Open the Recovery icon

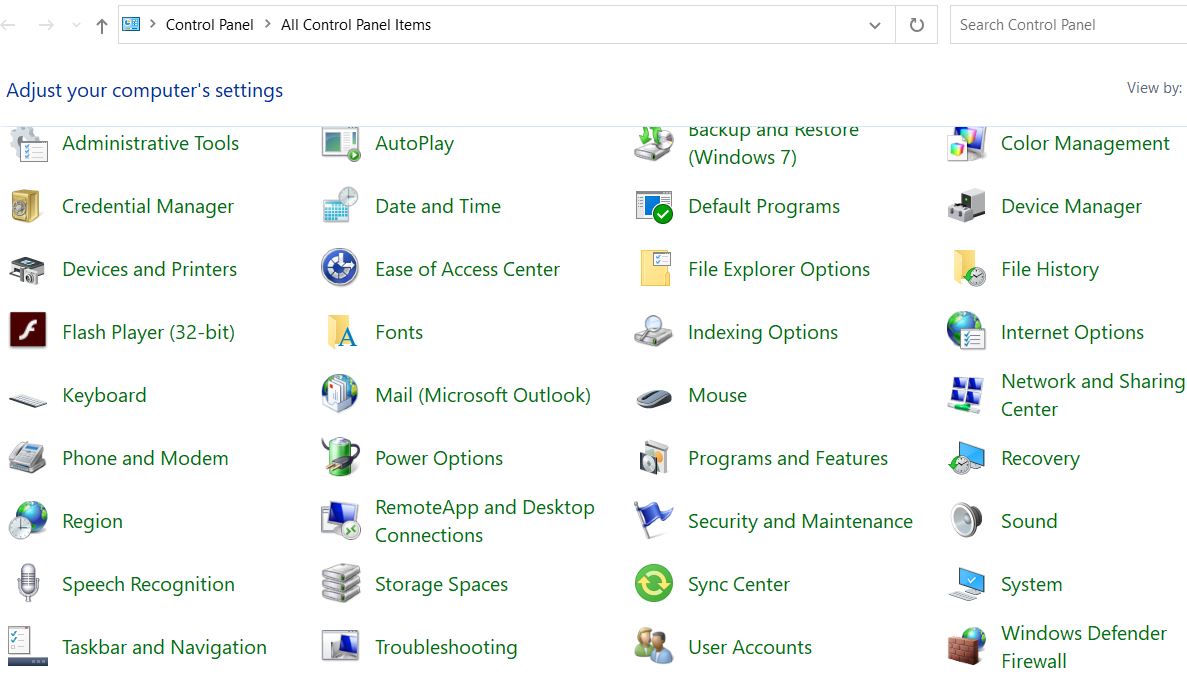967,458
